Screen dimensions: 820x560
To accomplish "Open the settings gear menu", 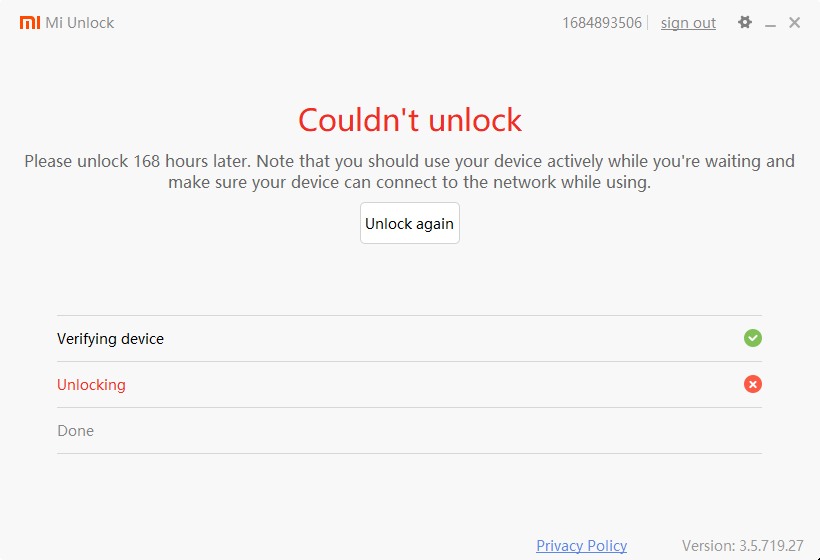I will [x=744, y=22].
